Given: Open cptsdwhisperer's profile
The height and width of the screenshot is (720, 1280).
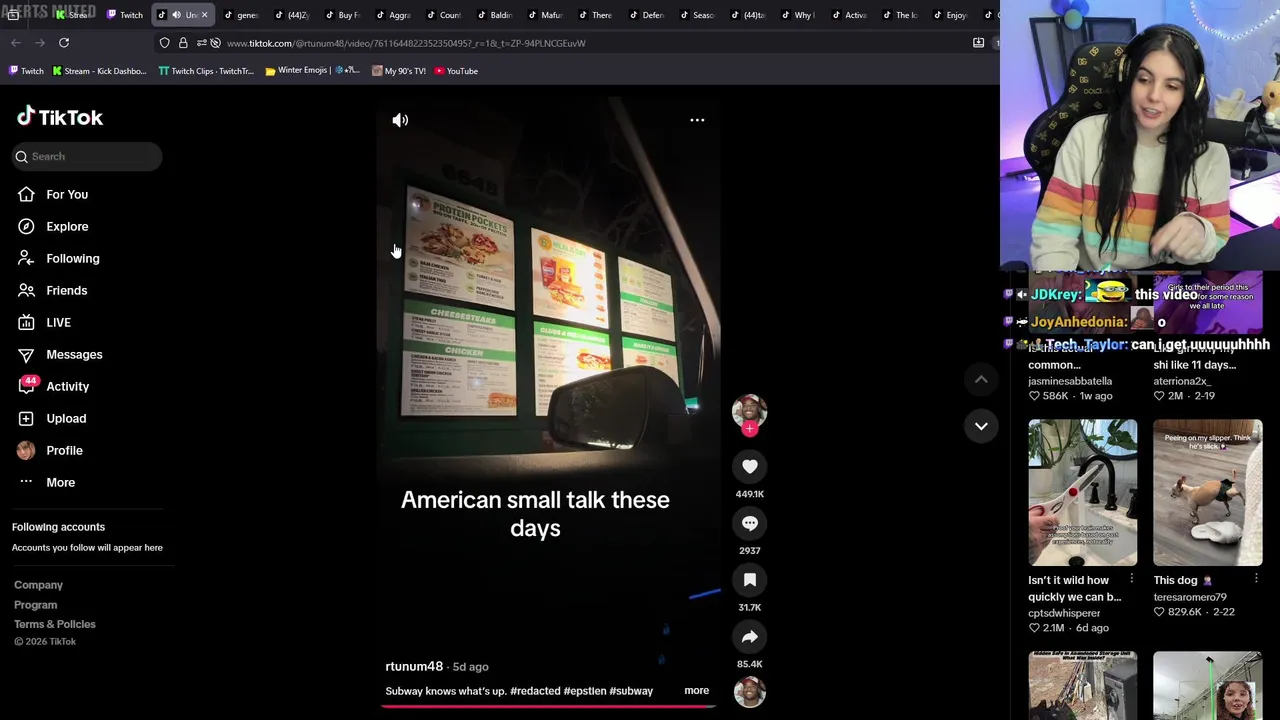Looking at the screenshot, I should (x=1064, y=613).
